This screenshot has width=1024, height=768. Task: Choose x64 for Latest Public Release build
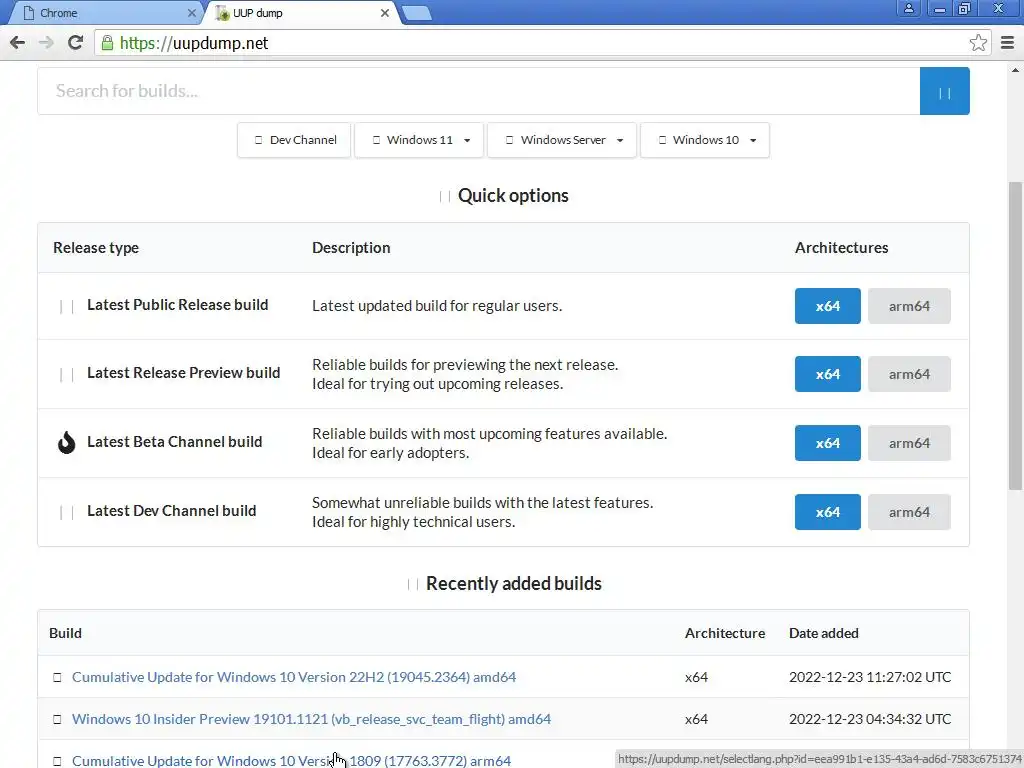tap(827, 306)
